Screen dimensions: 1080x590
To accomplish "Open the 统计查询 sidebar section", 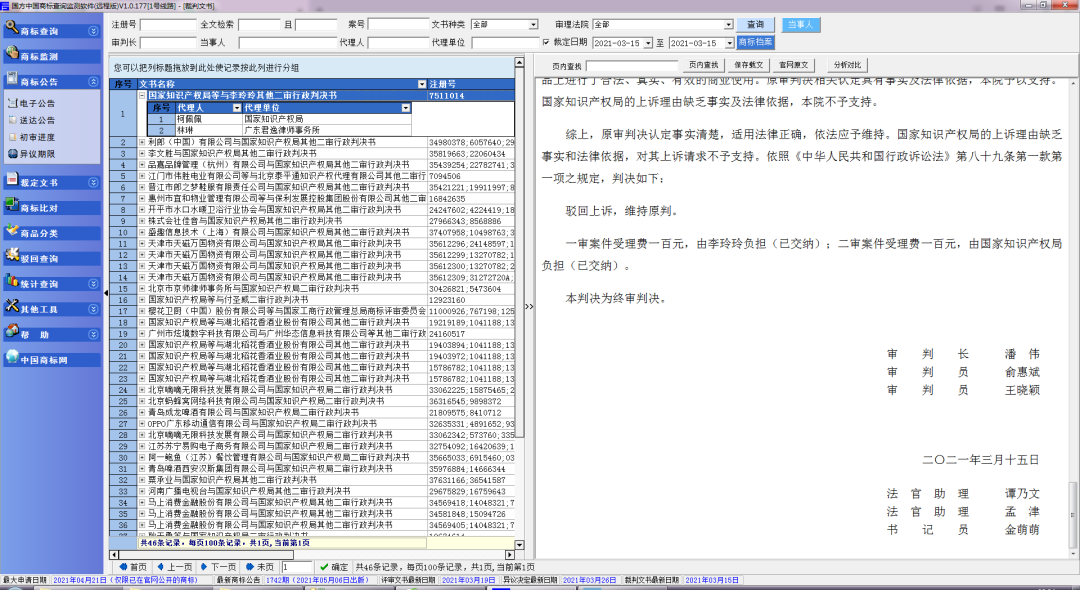I will 51,284.
